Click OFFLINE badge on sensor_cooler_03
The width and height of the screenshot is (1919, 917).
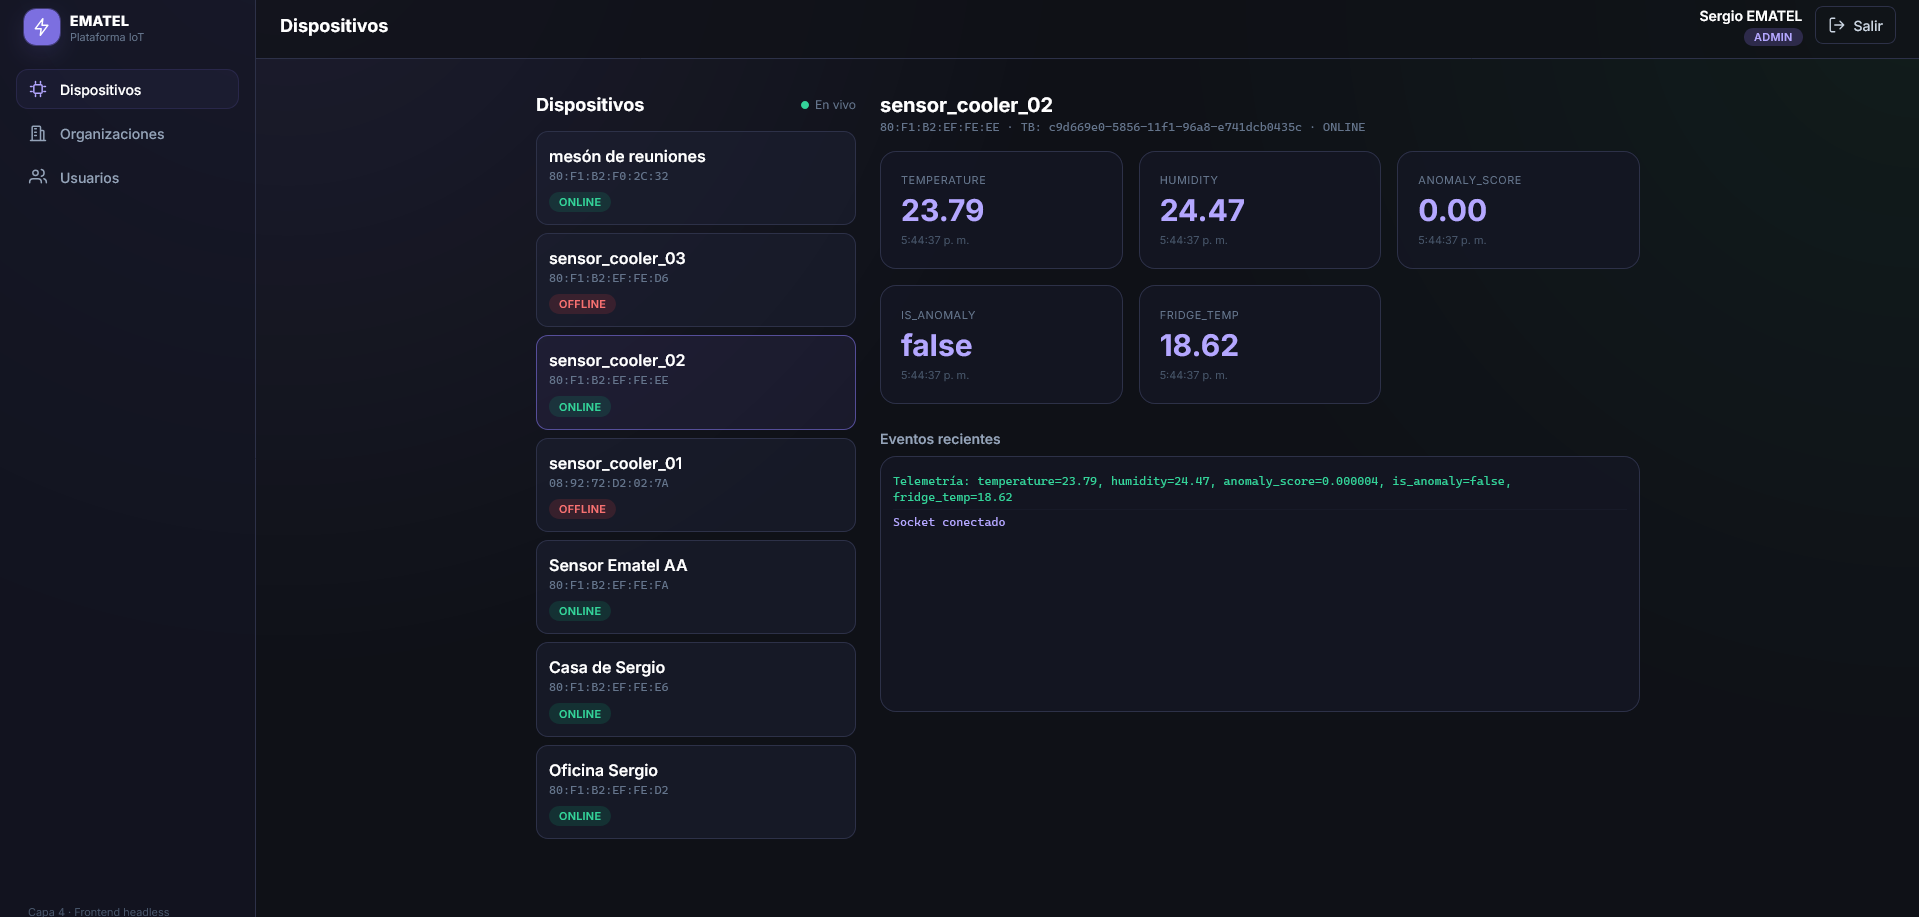coord(582,304)
